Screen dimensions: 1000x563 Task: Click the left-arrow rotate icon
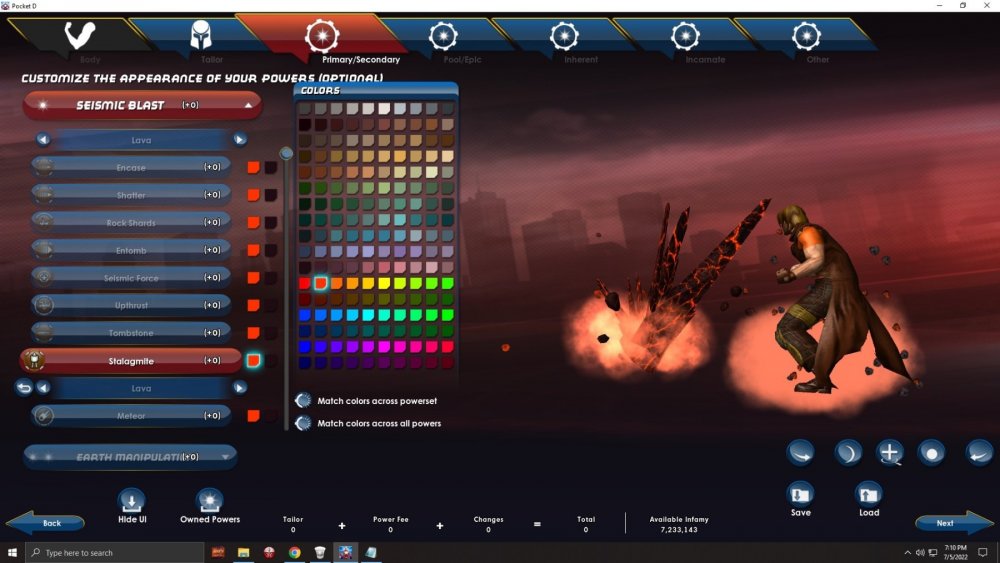click(979, 453)
